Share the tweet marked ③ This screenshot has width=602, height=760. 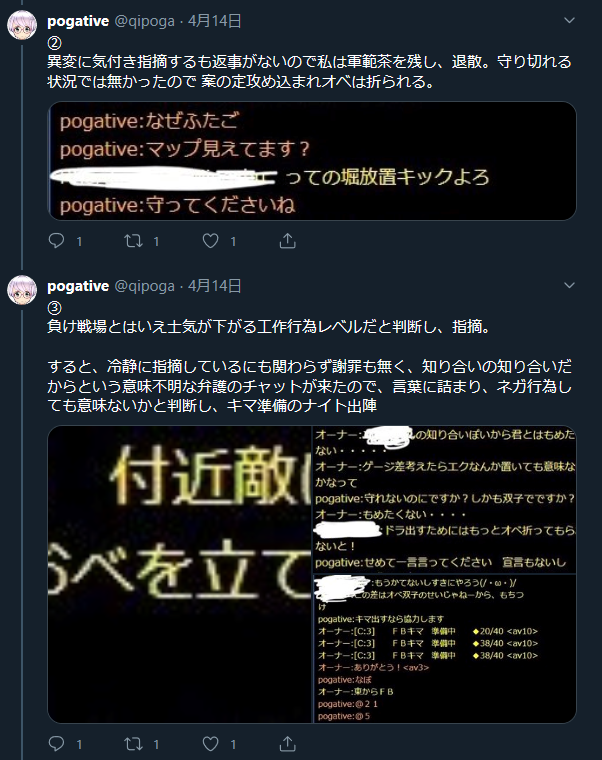287,744
